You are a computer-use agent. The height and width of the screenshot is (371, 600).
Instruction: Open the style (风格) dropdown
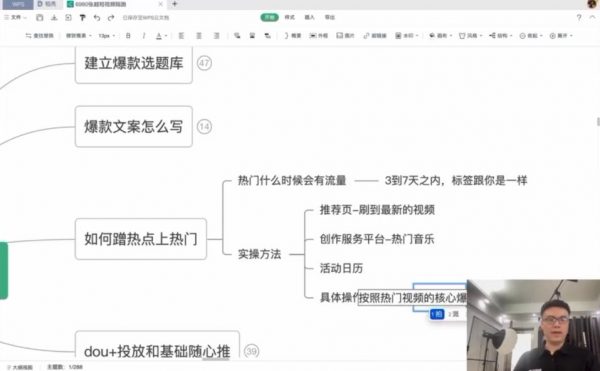click(x=471, y=36)
